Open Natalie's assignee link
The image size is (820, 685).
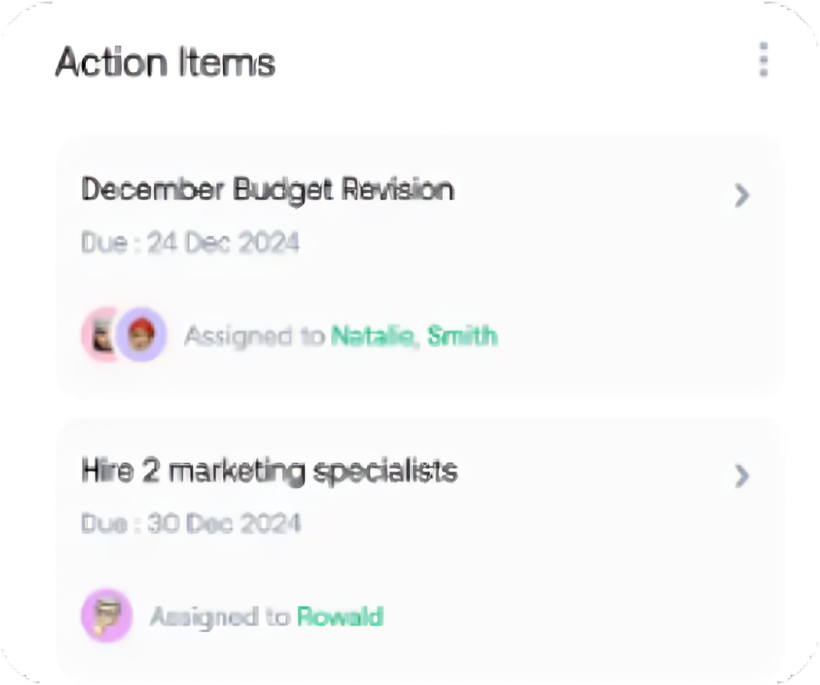click(x=371, y=335)
